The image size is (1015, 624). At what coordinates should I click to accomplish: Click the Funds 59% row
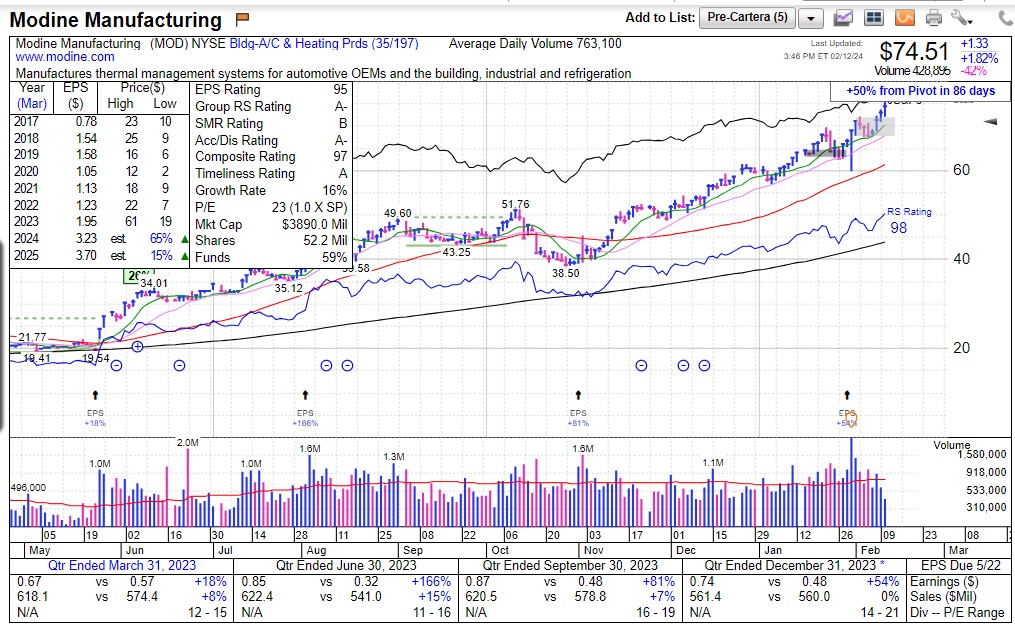click(271, 257)
